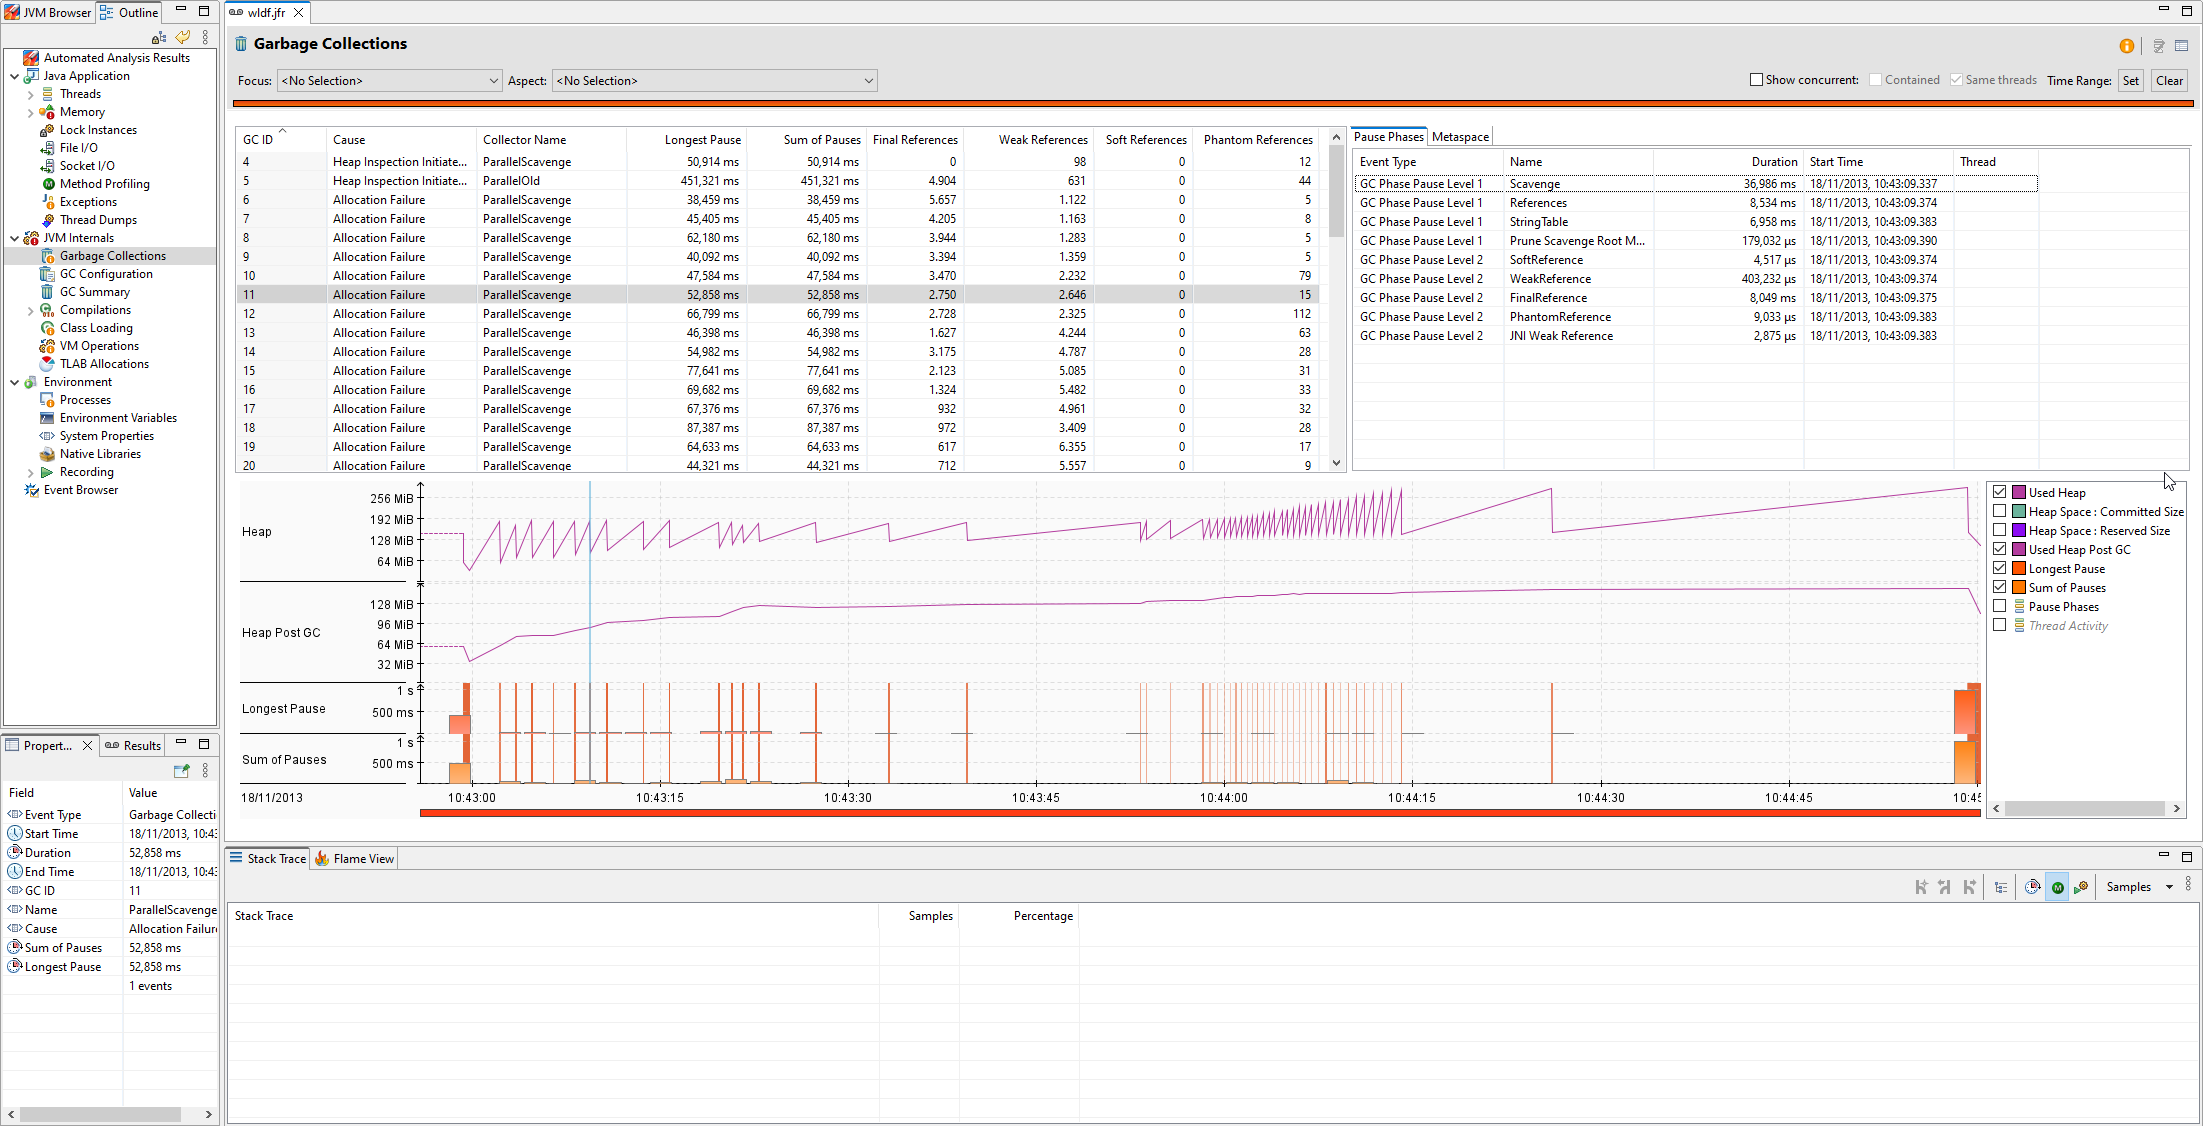This screenshot has height=1126, width=2203.
Task: Open the Event Browser page
Action: click(x=80, y=490)
